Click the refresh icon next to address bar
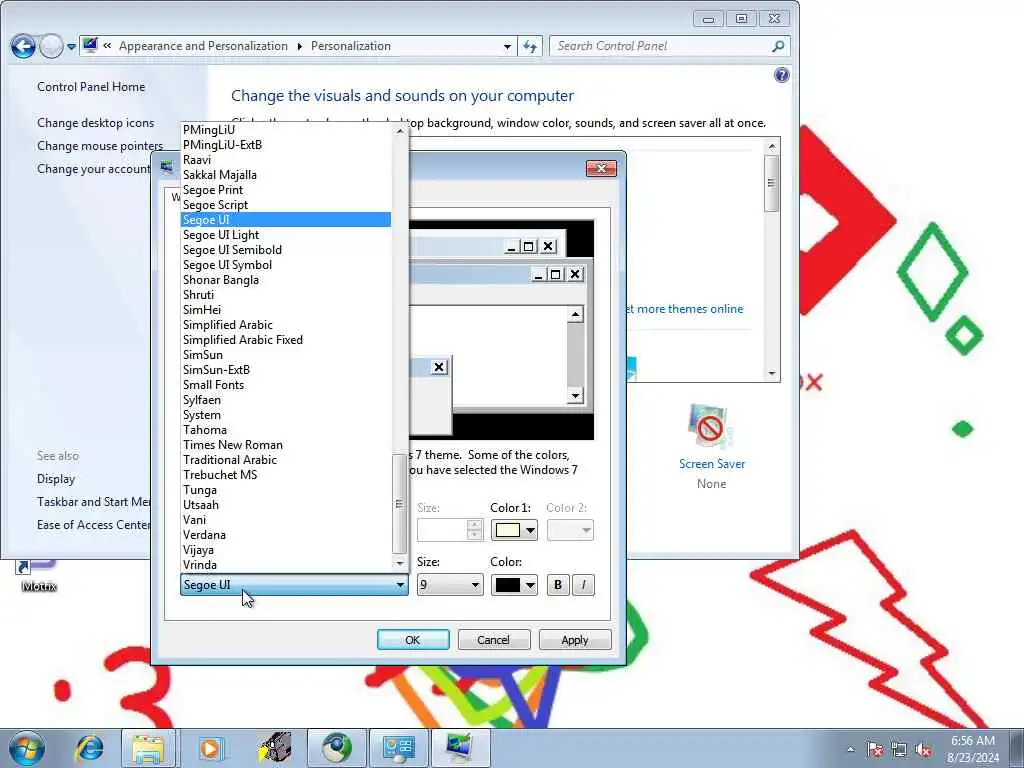Viewport: 1024px width, 768px height. pos(530,46)
